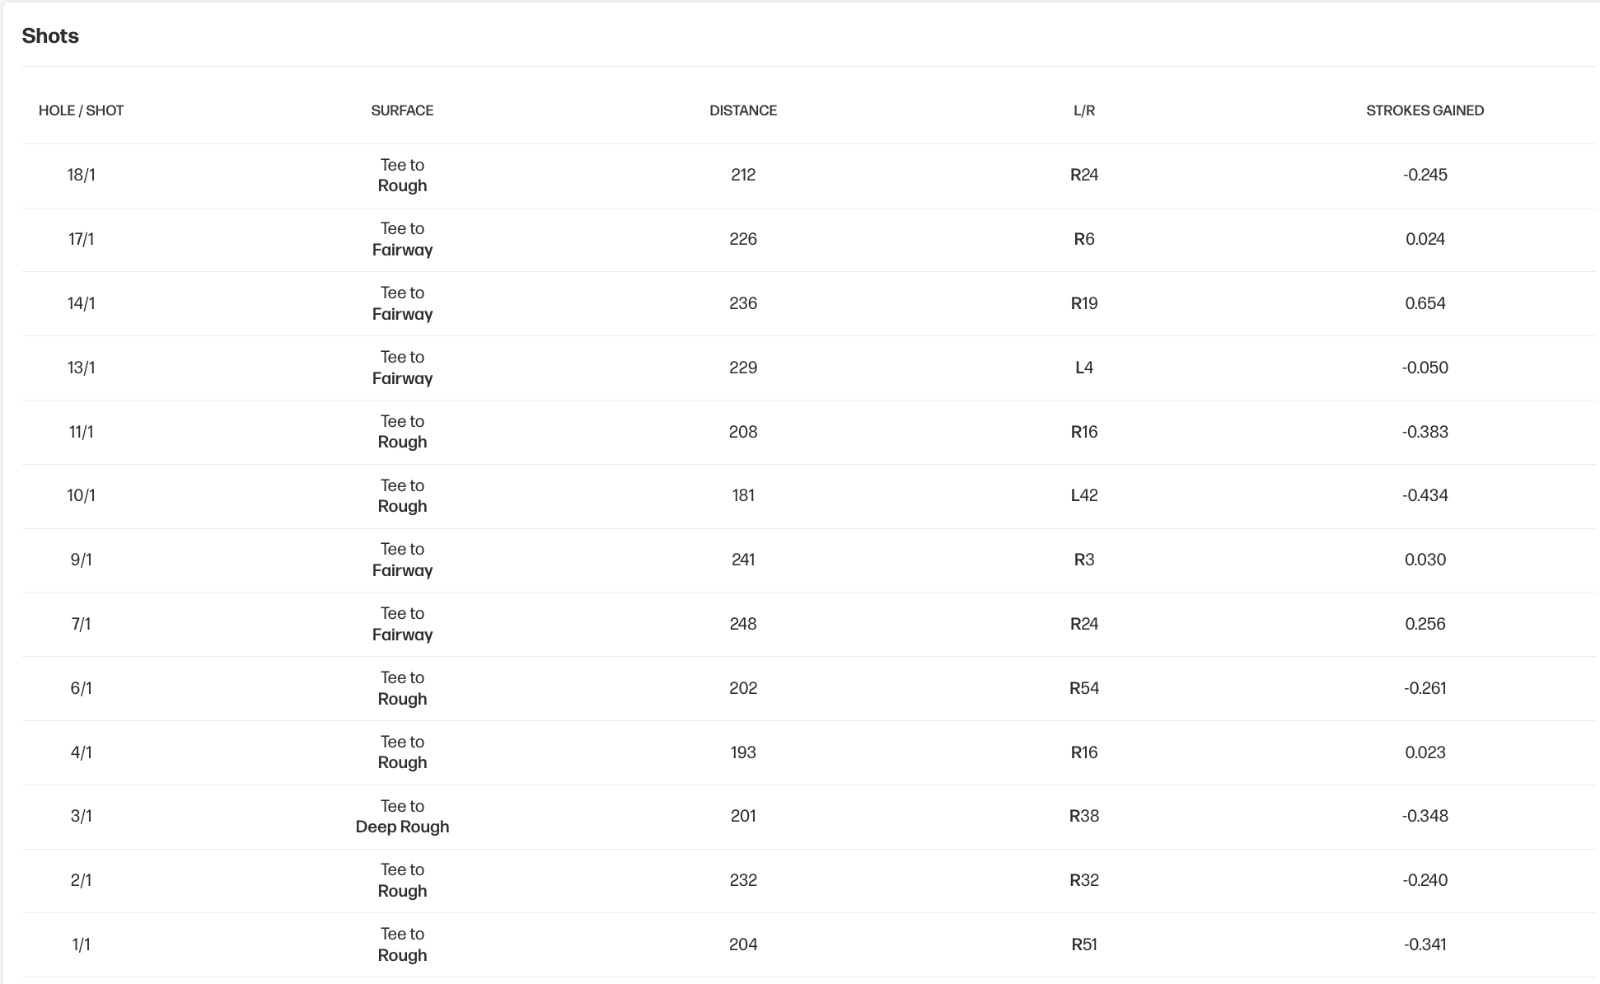1600x984 pixels.
Task: Click the DISTANCE column header
Action: (743, 110)
